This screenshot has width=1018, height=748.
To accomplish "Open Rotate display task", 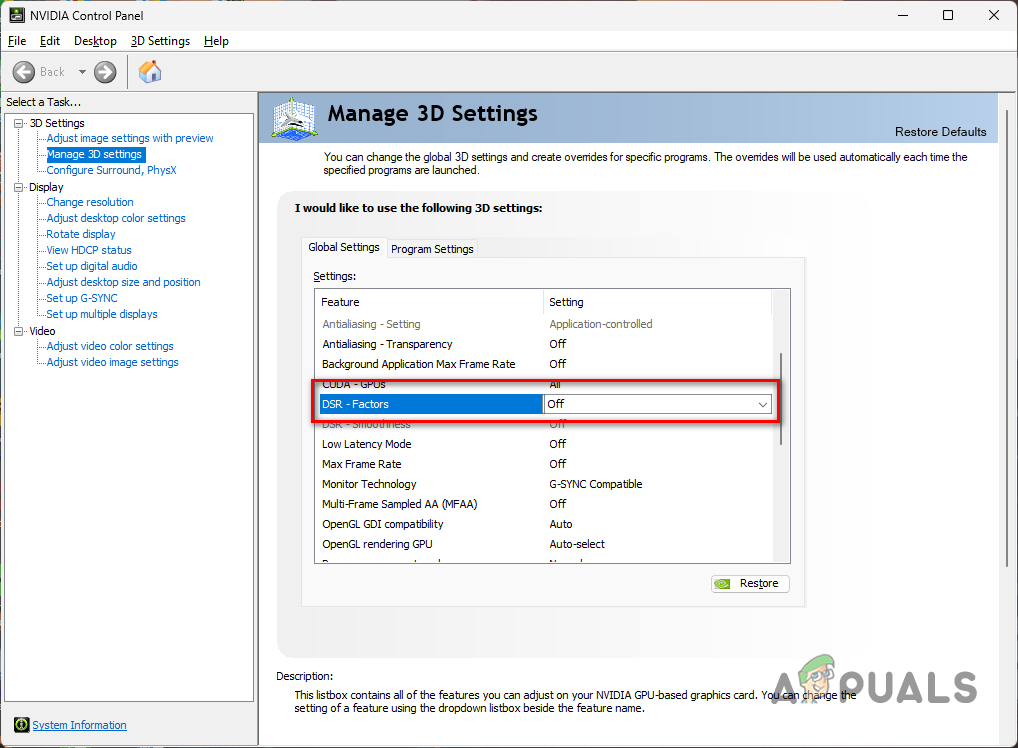I will (81, 234).
